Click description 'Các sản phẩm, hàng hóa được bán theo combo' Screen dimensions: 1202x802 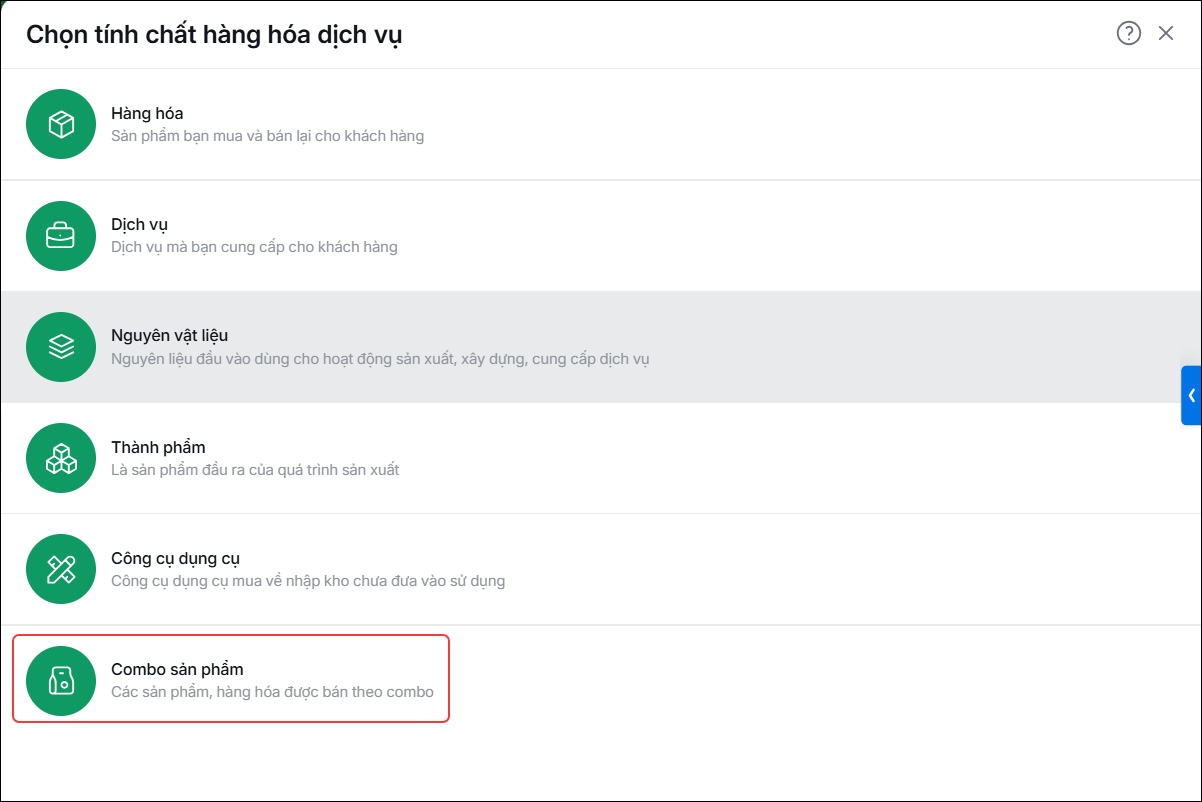[x=272, y=692]
